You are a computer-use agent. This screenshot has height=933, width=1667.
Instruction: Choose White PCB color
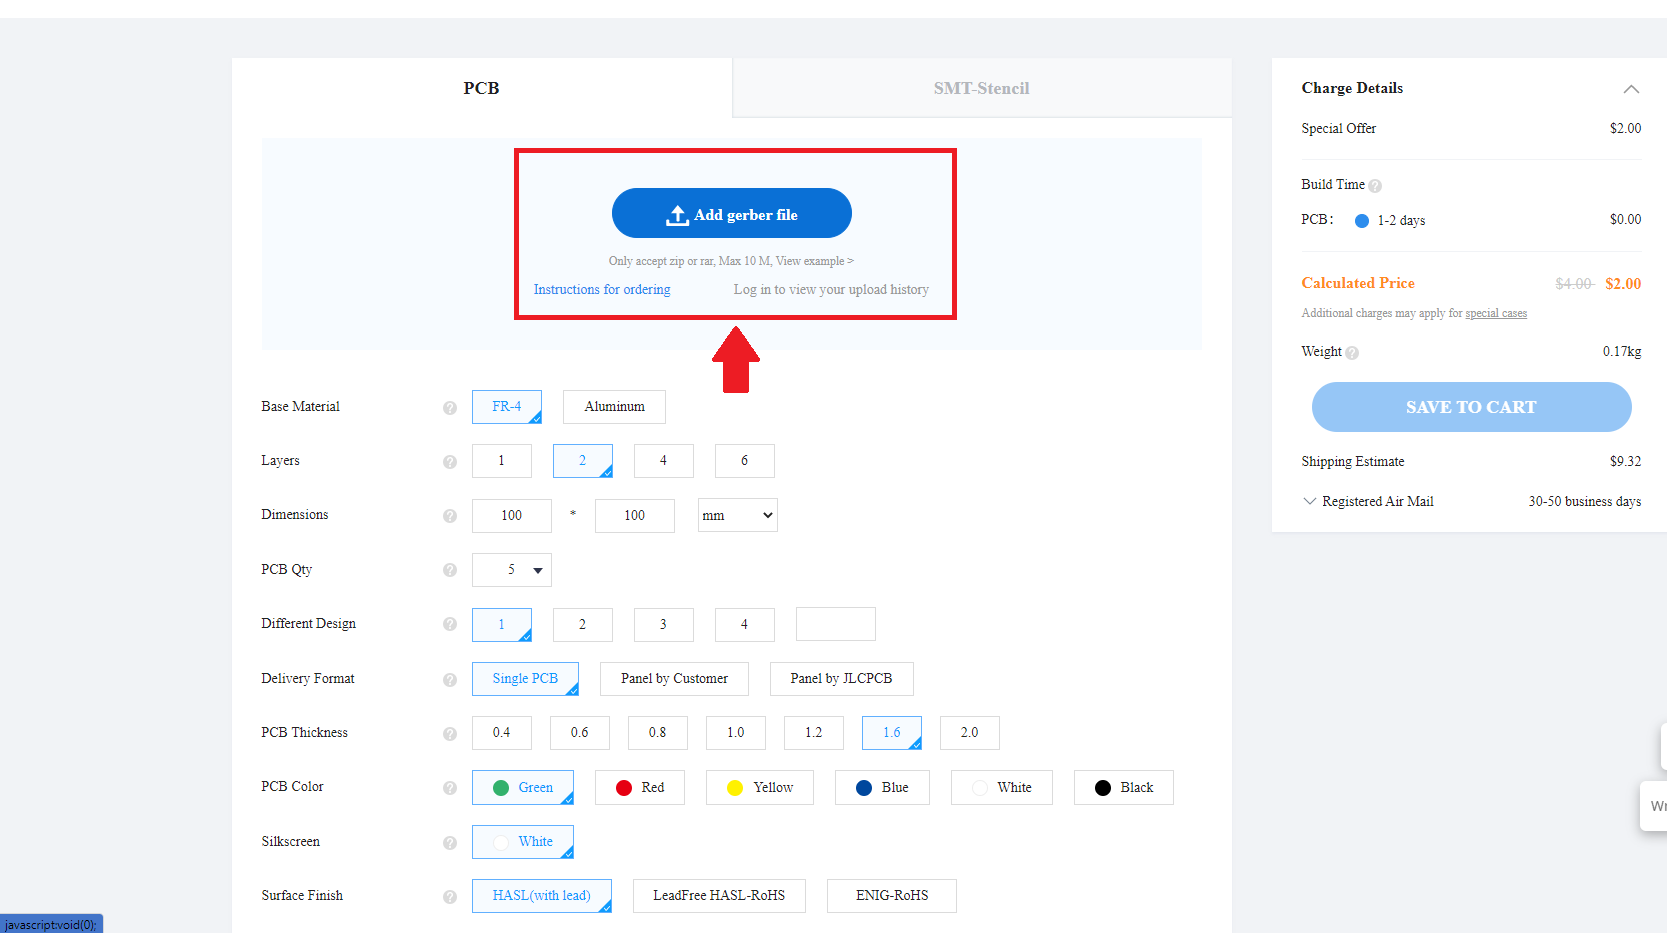tap(1002, 787)
